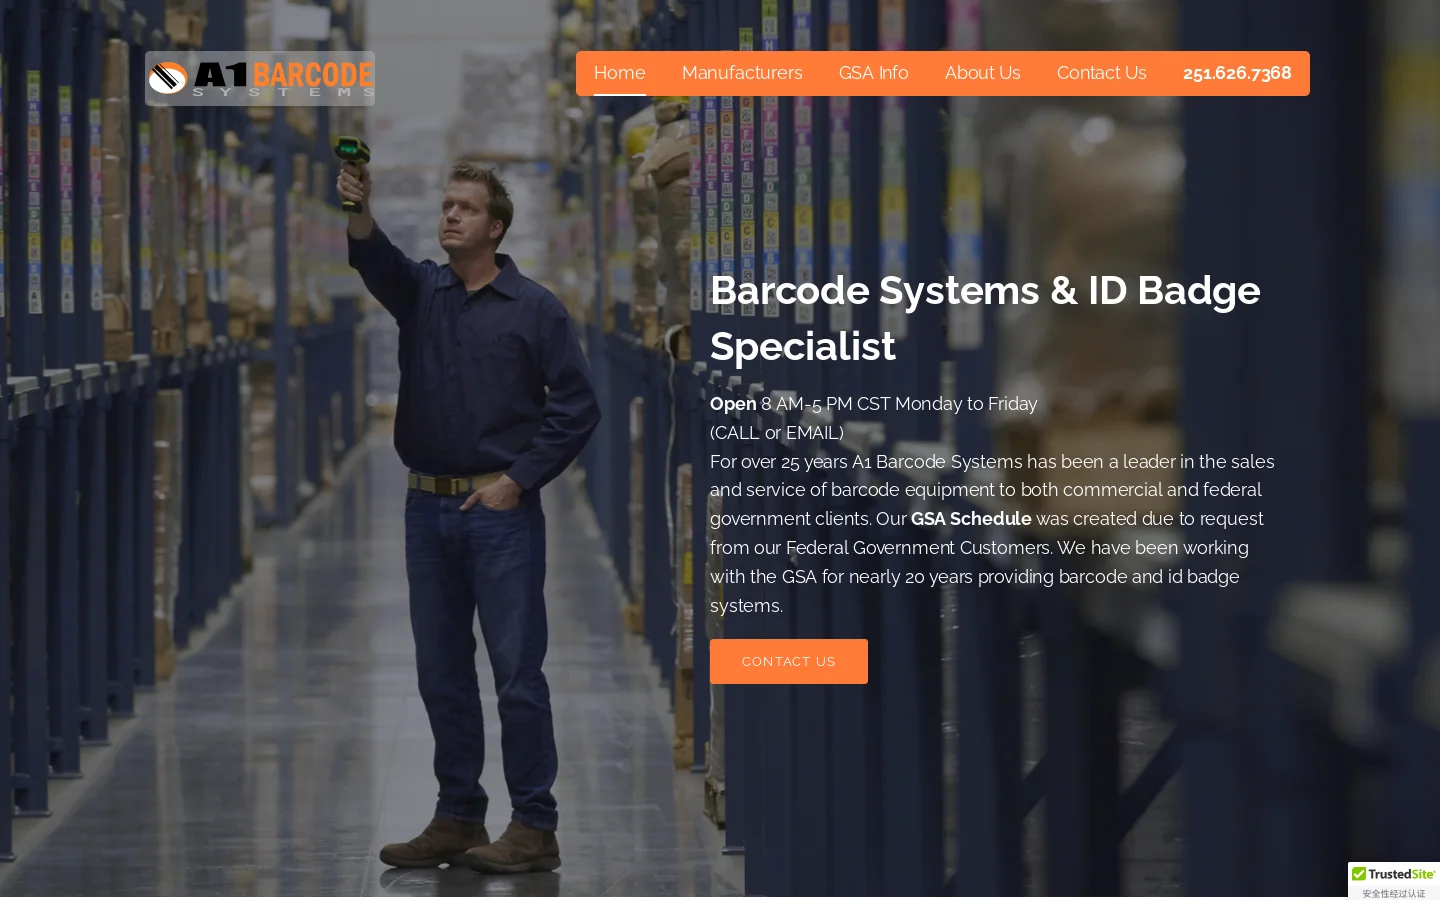Navigate to About Us
The image size is (1440, 900).
(x=983, y=73)
